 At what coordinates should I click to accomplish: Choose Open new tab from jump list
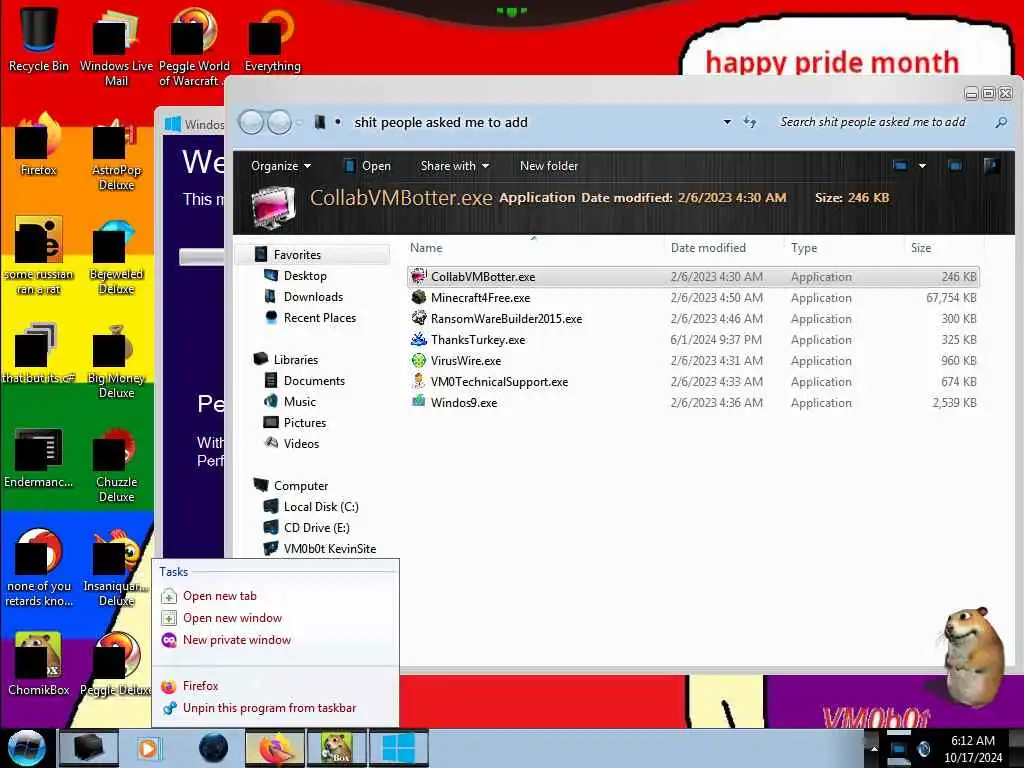click(x=275, y=596)
